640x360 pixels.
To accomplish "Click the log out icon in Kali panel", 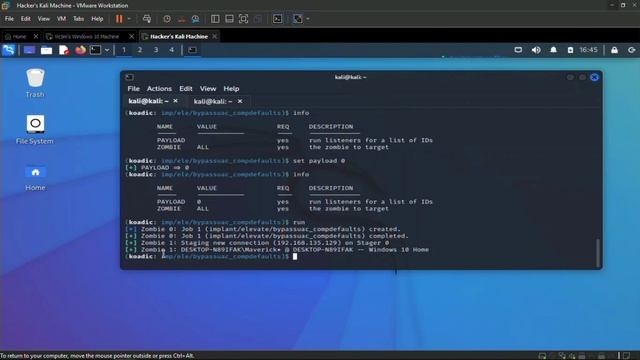I will (631, 50).
